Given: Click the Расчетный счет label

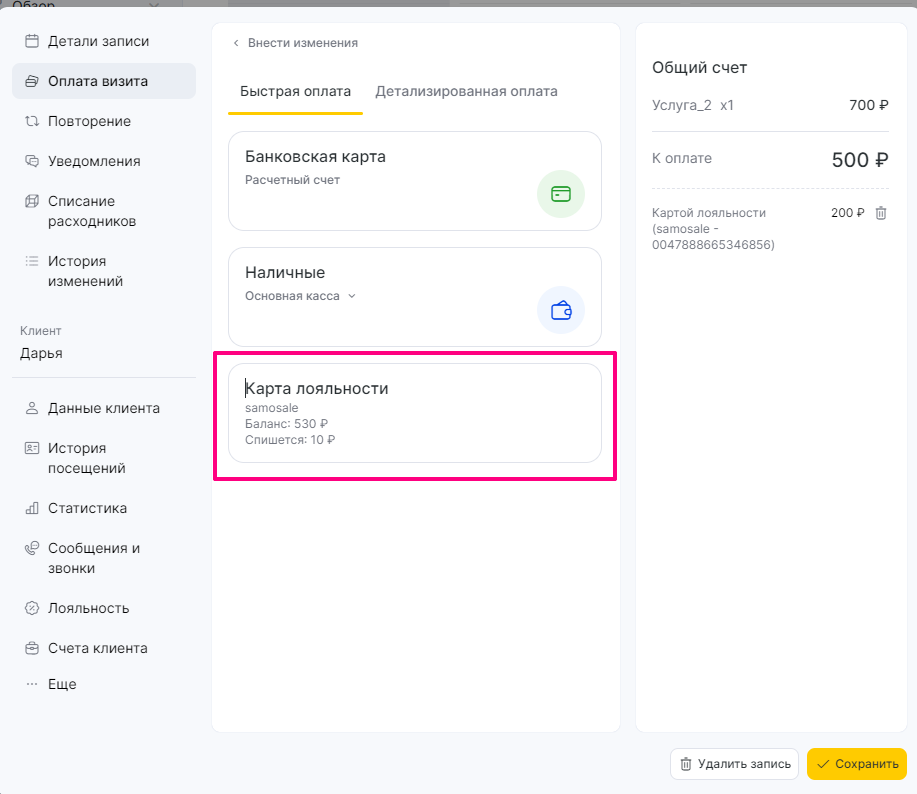Looking at the screenshot, I should [292, 180].
